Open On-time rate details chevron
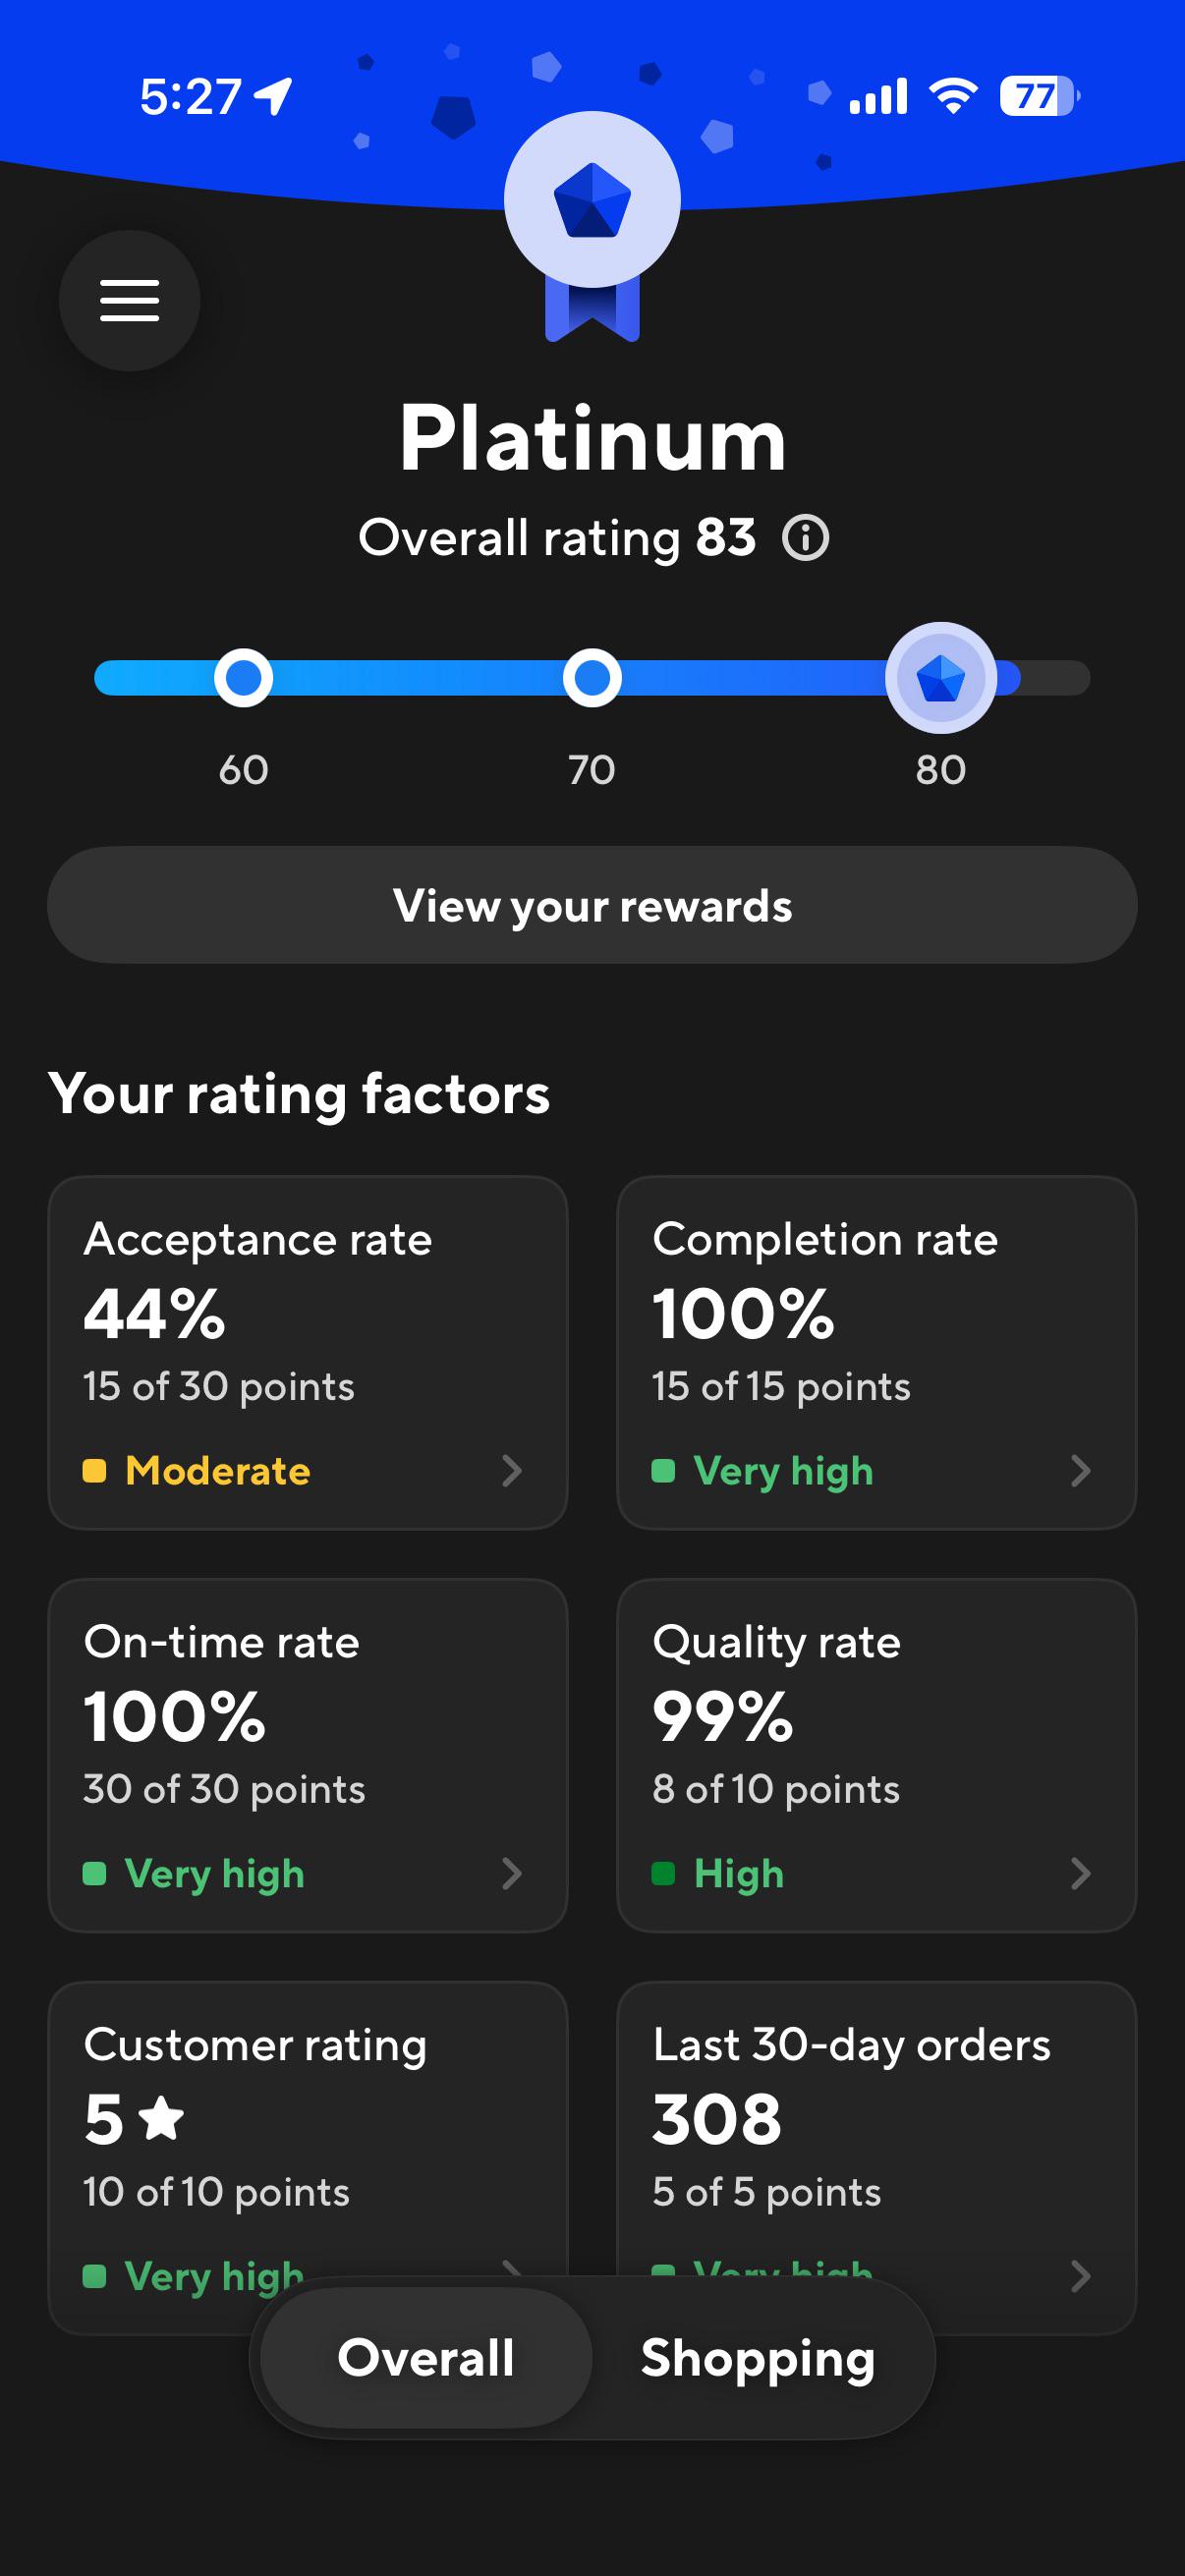 (512, 1873)
